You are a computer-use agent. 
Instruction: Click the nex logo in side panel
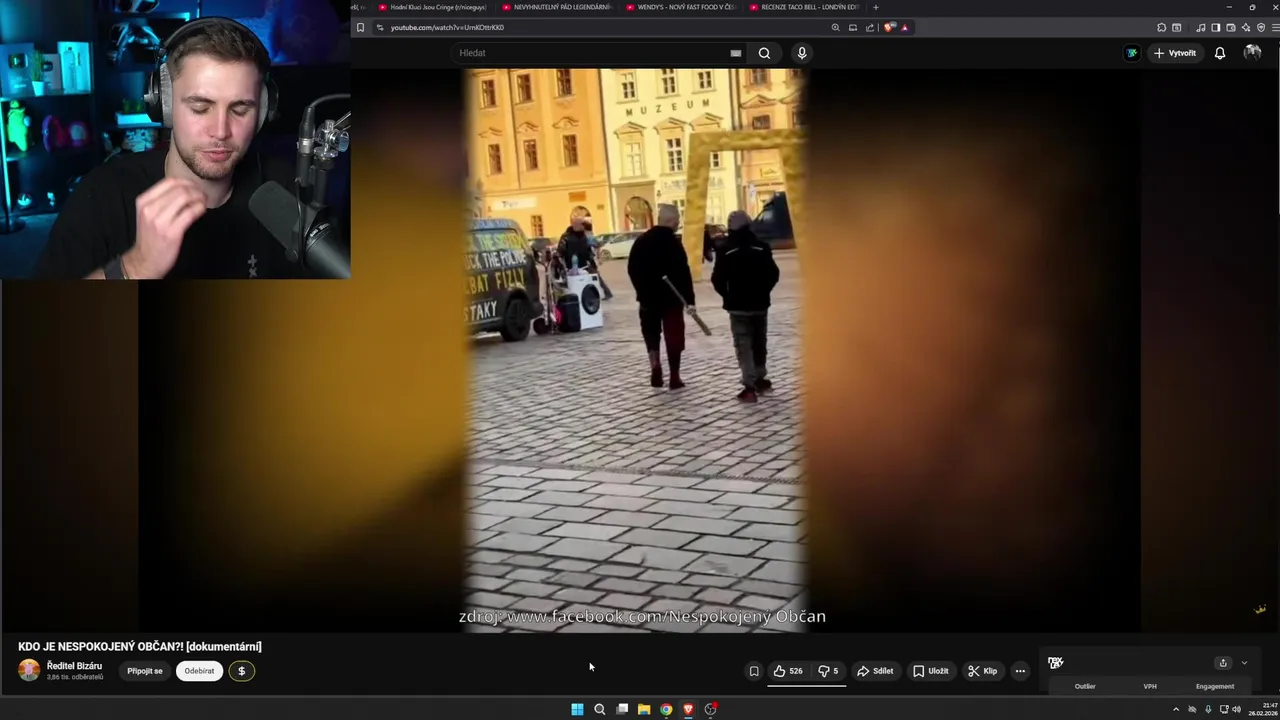click(1055, 662)
